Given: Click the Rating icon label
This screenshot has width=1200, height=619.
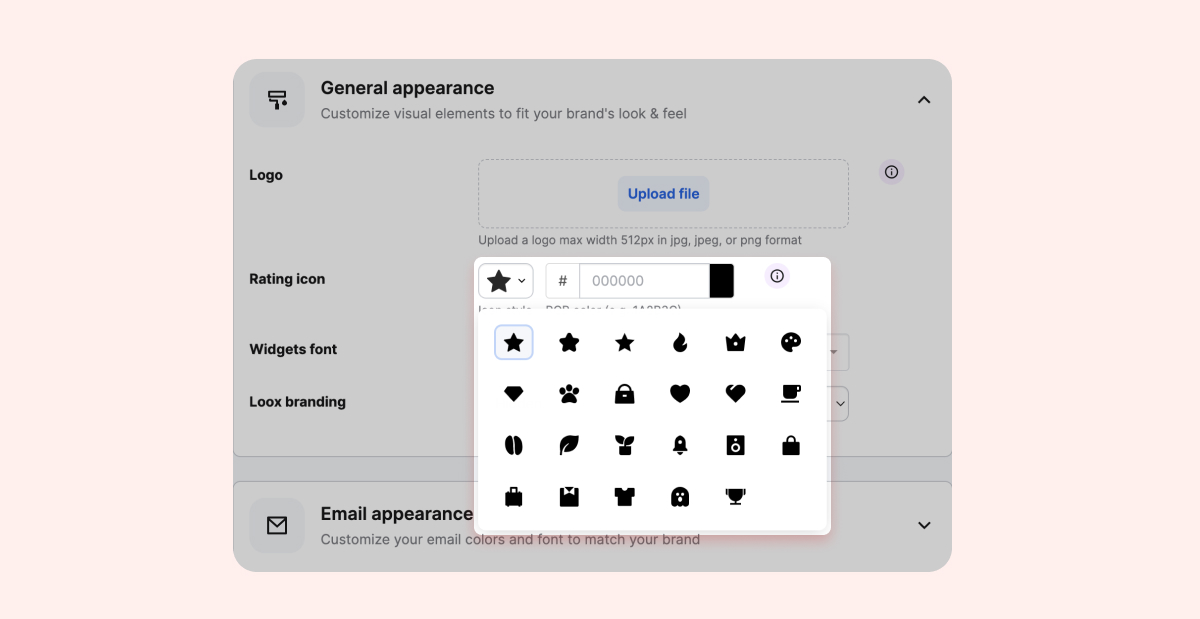Looking at the screenshot, I should tap(287, 279).
